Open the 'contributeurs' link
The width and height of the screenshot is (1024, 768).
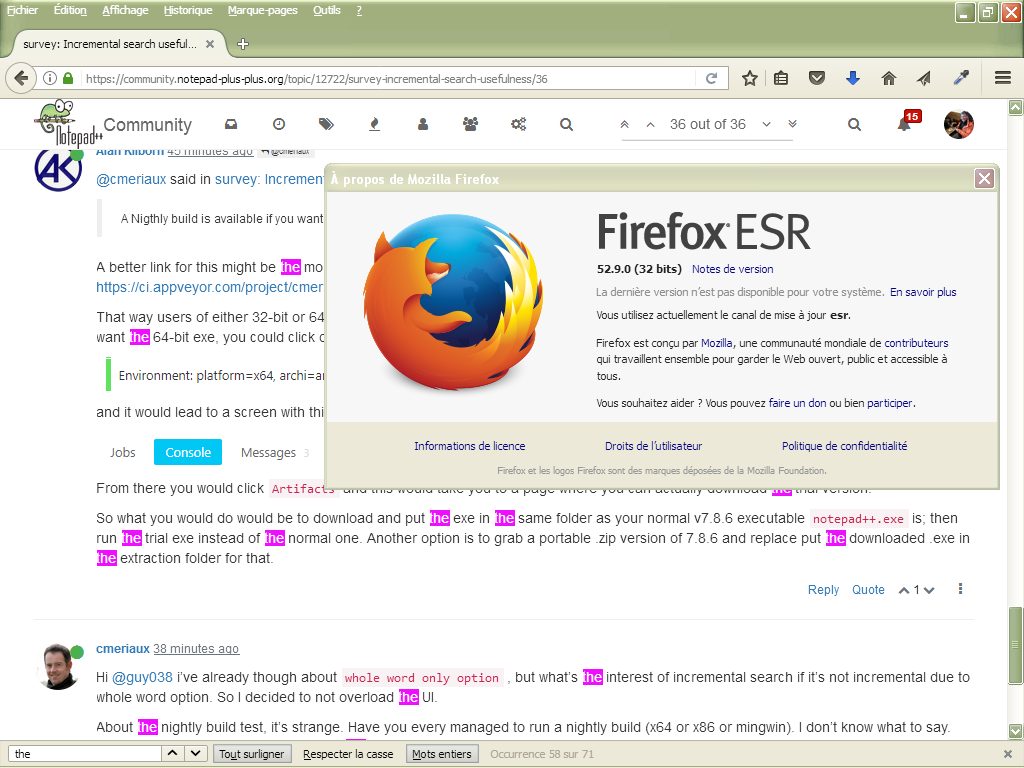click(x=916, y=343)
